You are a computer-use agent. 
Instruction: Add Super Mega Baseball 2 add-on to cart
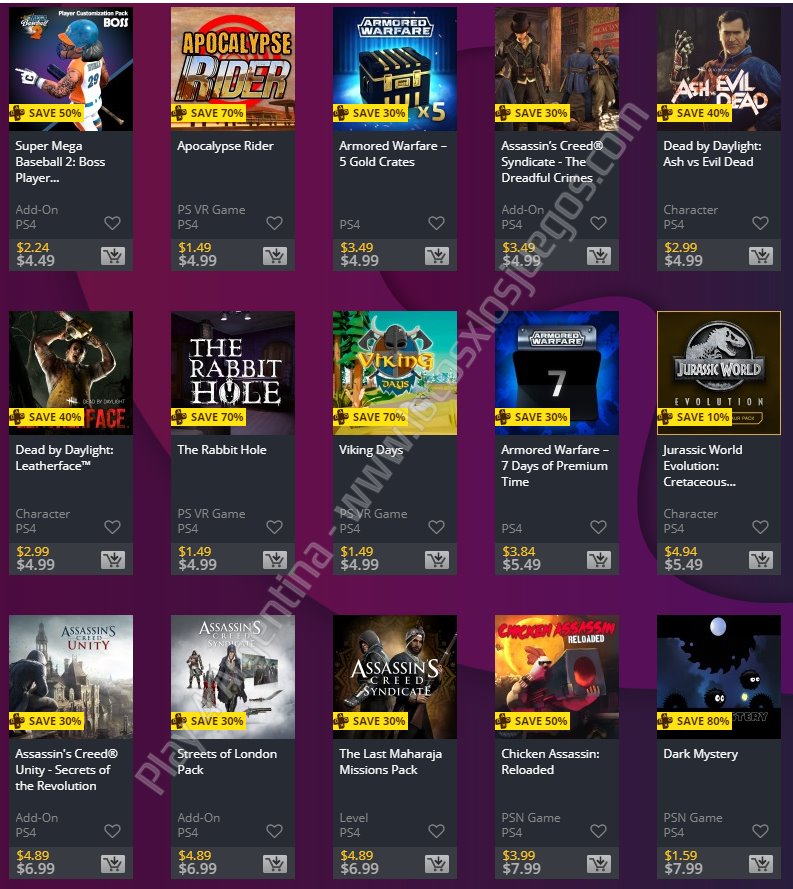pos(113,256)
